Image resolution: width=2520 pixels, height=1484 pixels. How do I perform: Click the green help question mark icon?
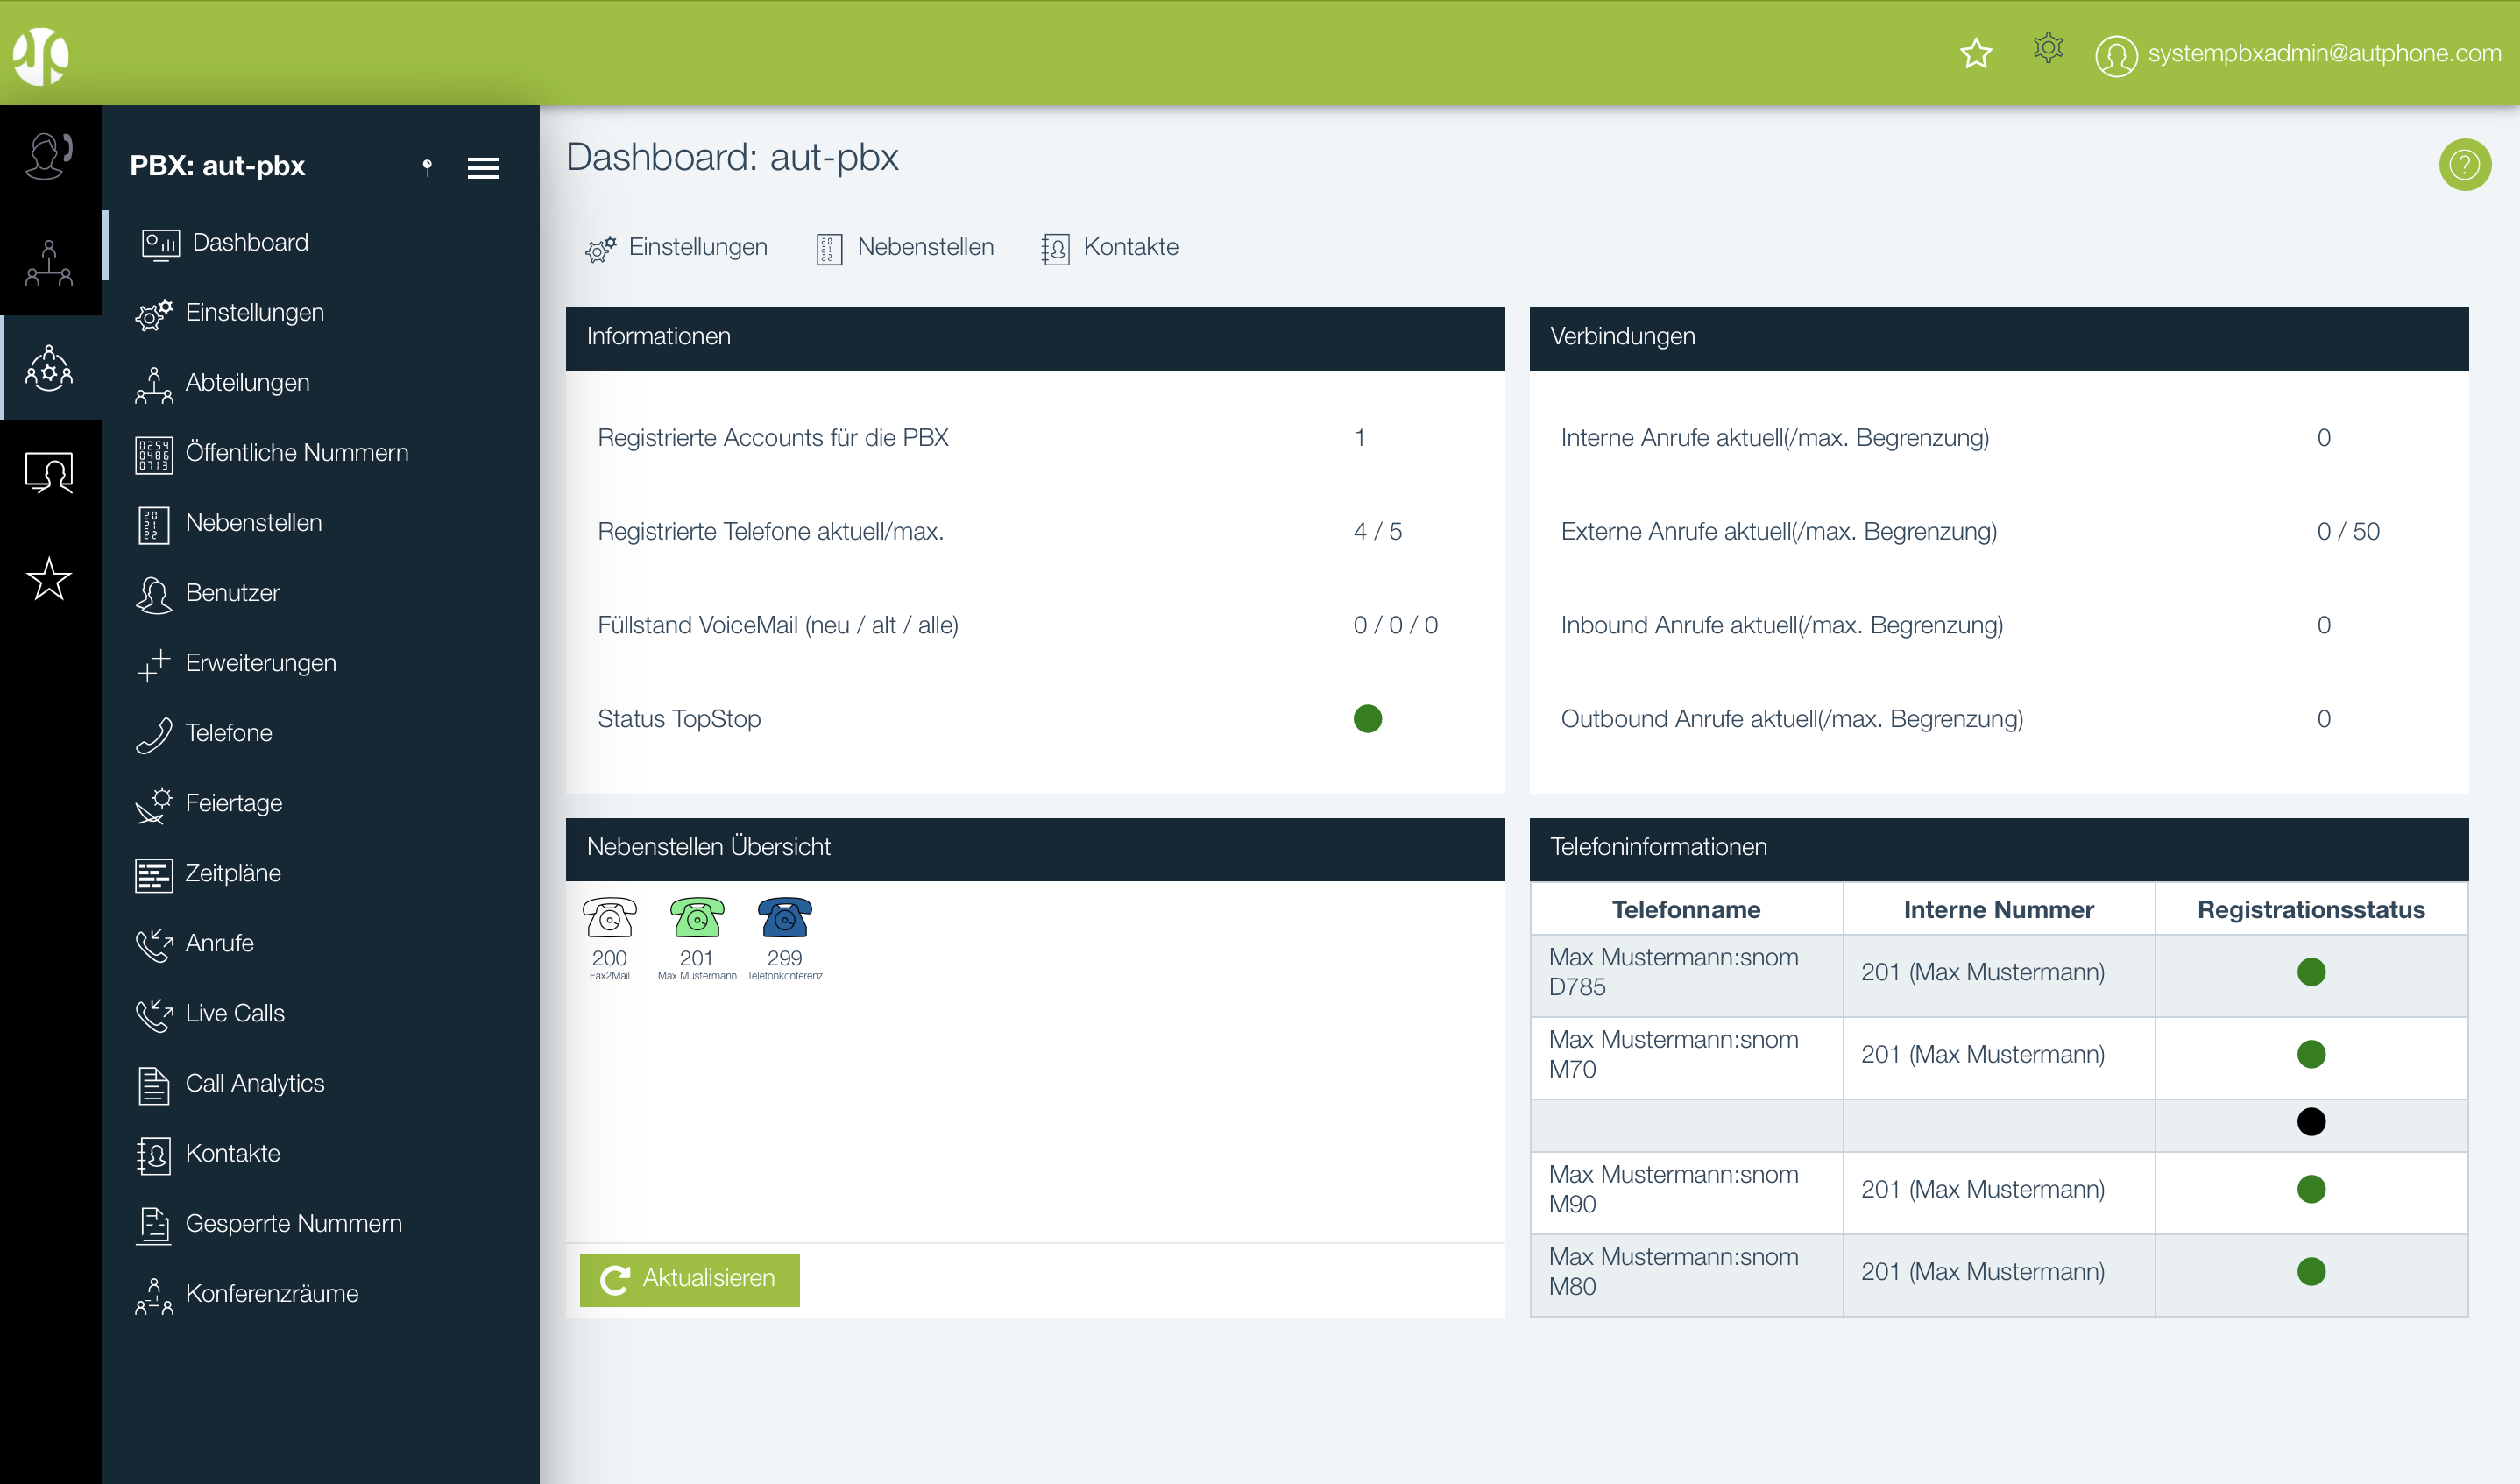[x=2463, y=164]
